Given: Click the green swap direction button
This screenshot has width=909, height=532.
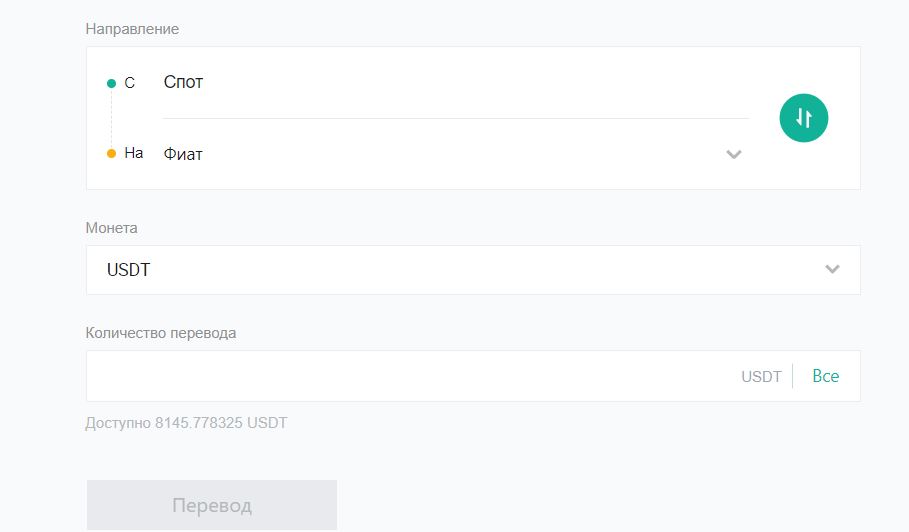Looking at the screenshot, I should coord(803,118).
